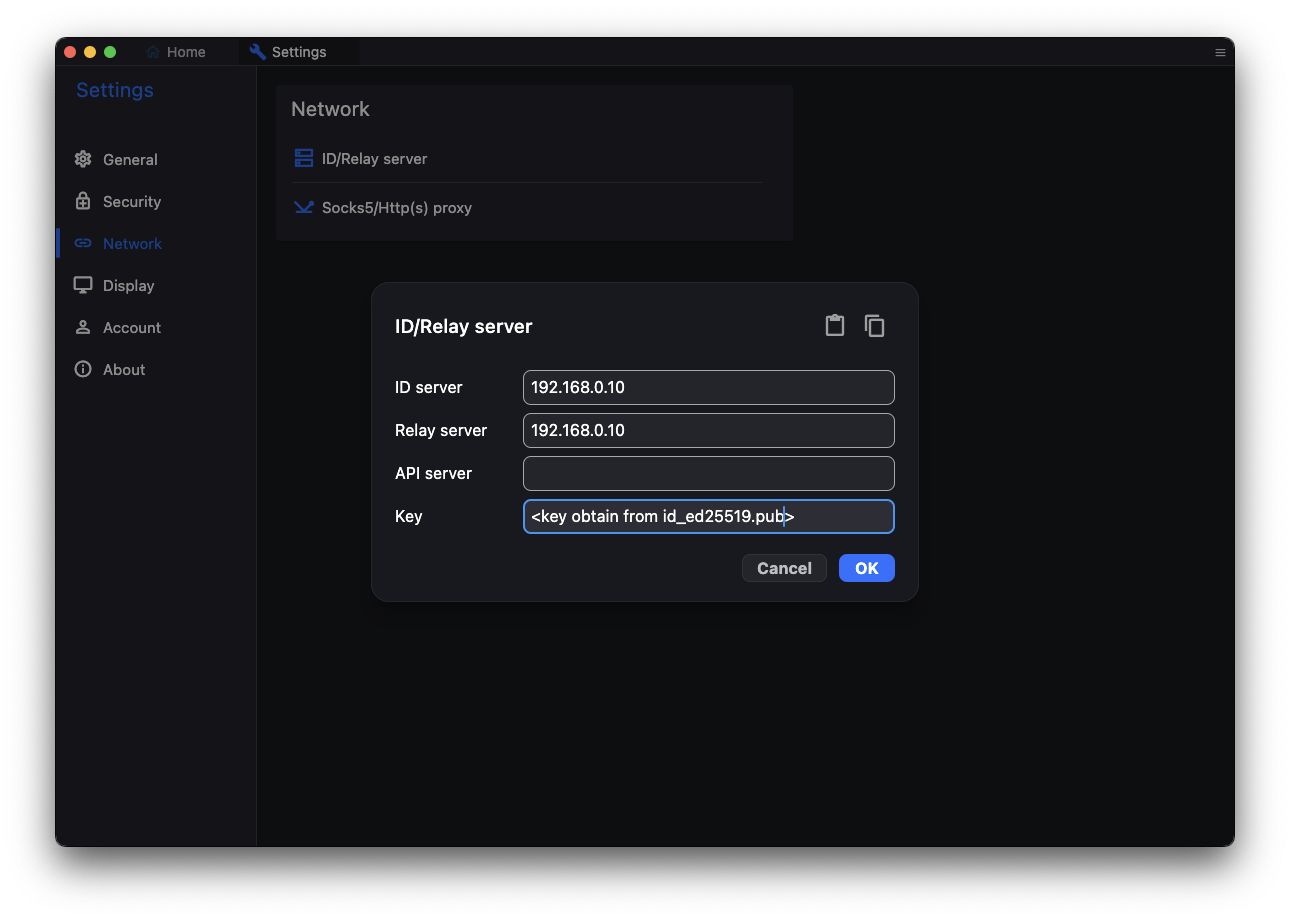
Task: Click the Account person icon in sidebar
Action: pyautogui.click(x=83, y=327)
